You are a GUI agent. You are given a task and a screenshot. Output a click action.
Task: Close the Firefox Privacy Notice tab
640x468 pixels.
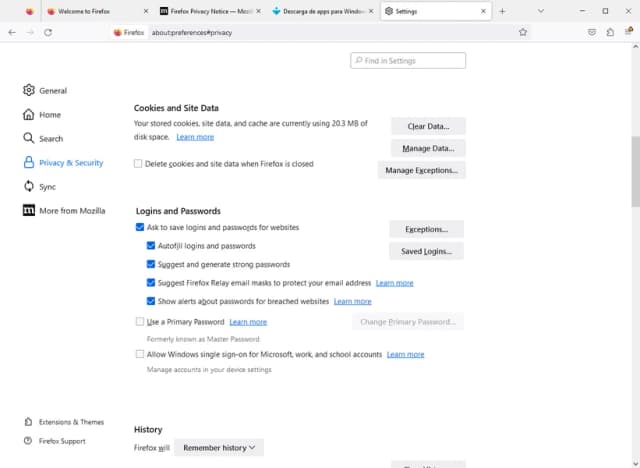tap(258, 11)
